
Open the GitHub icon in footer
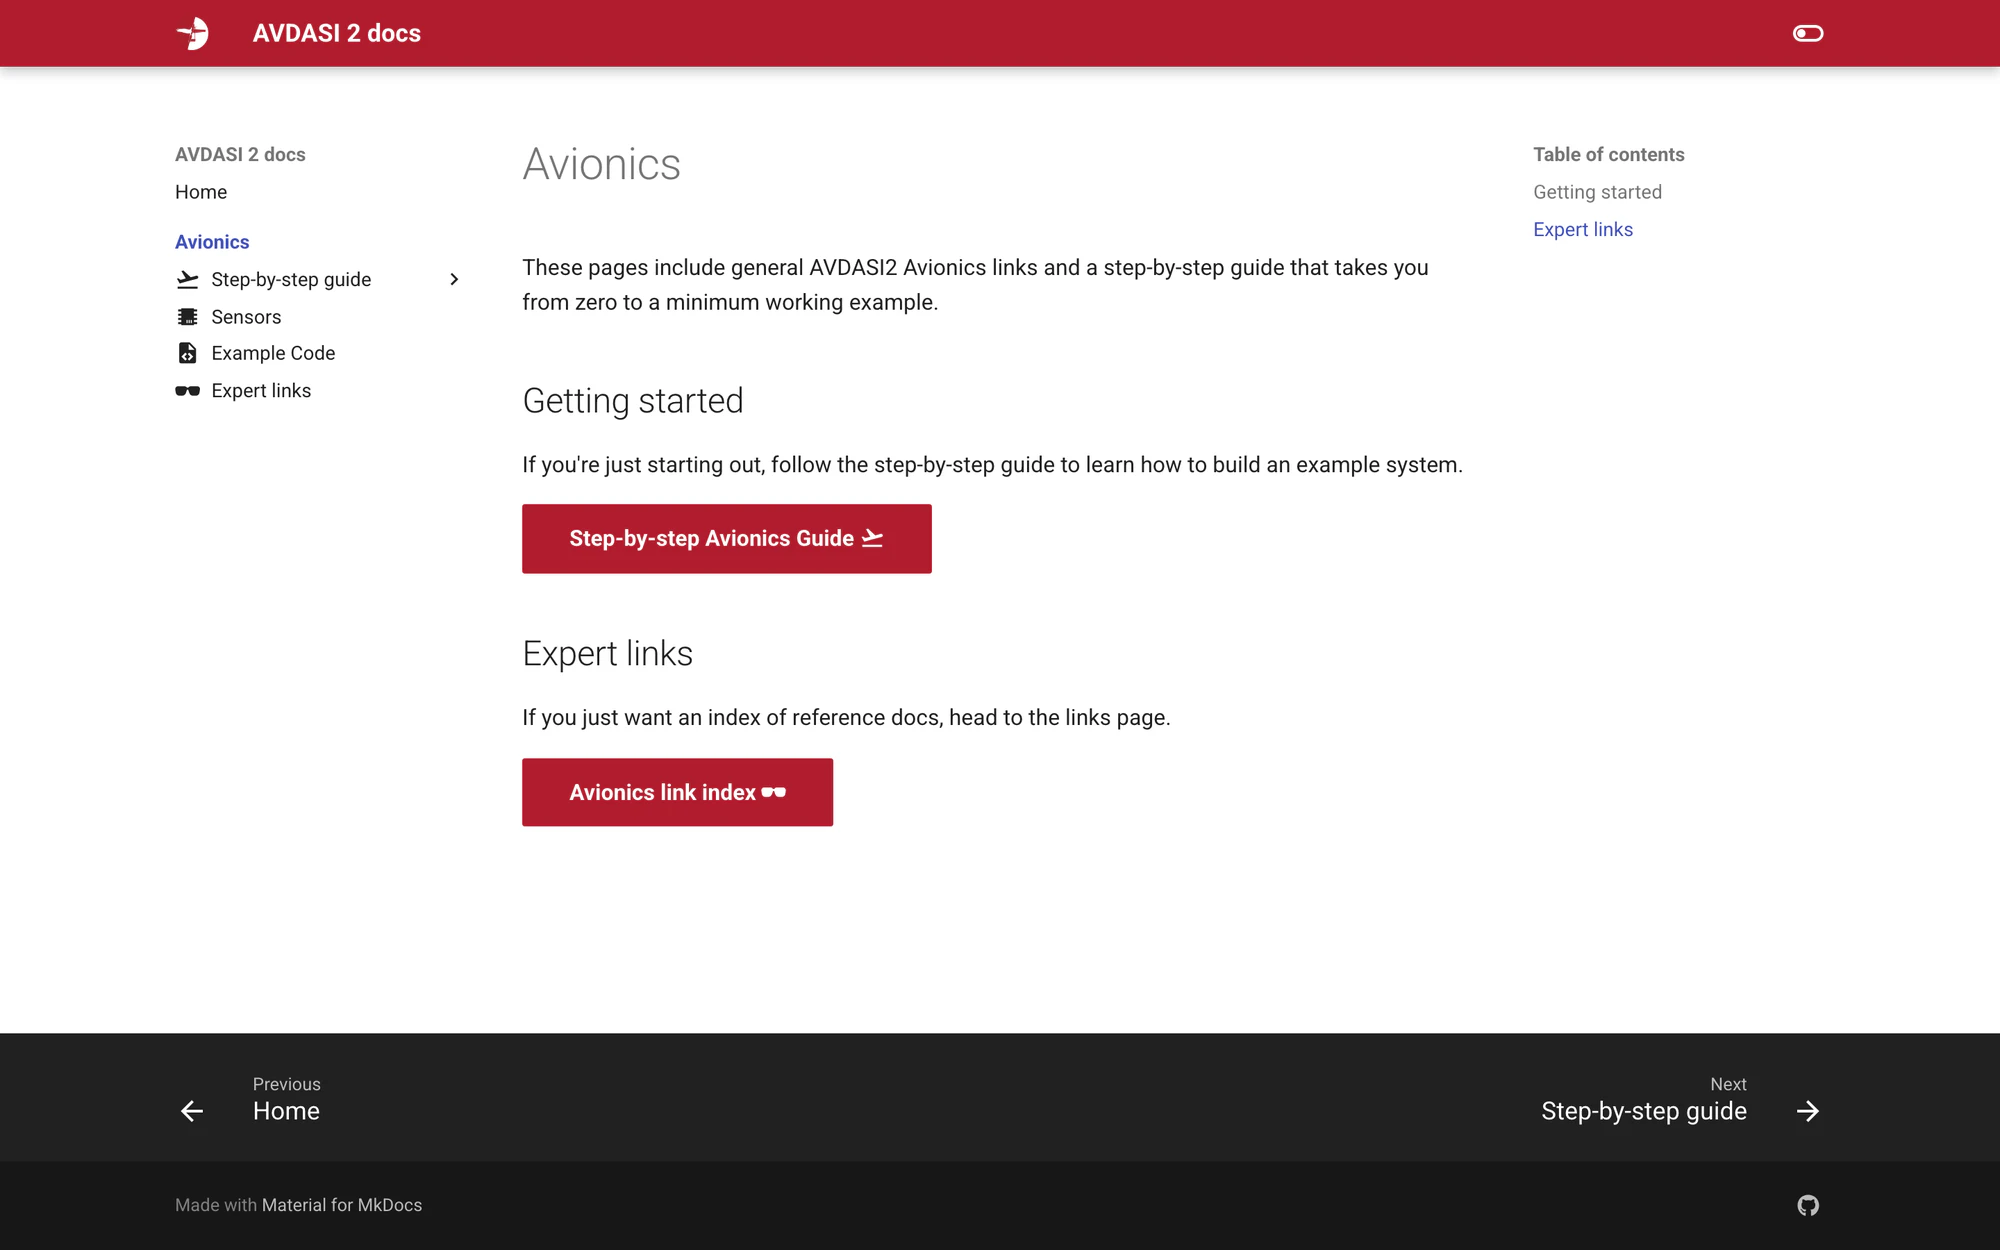click(1807, 1205)
